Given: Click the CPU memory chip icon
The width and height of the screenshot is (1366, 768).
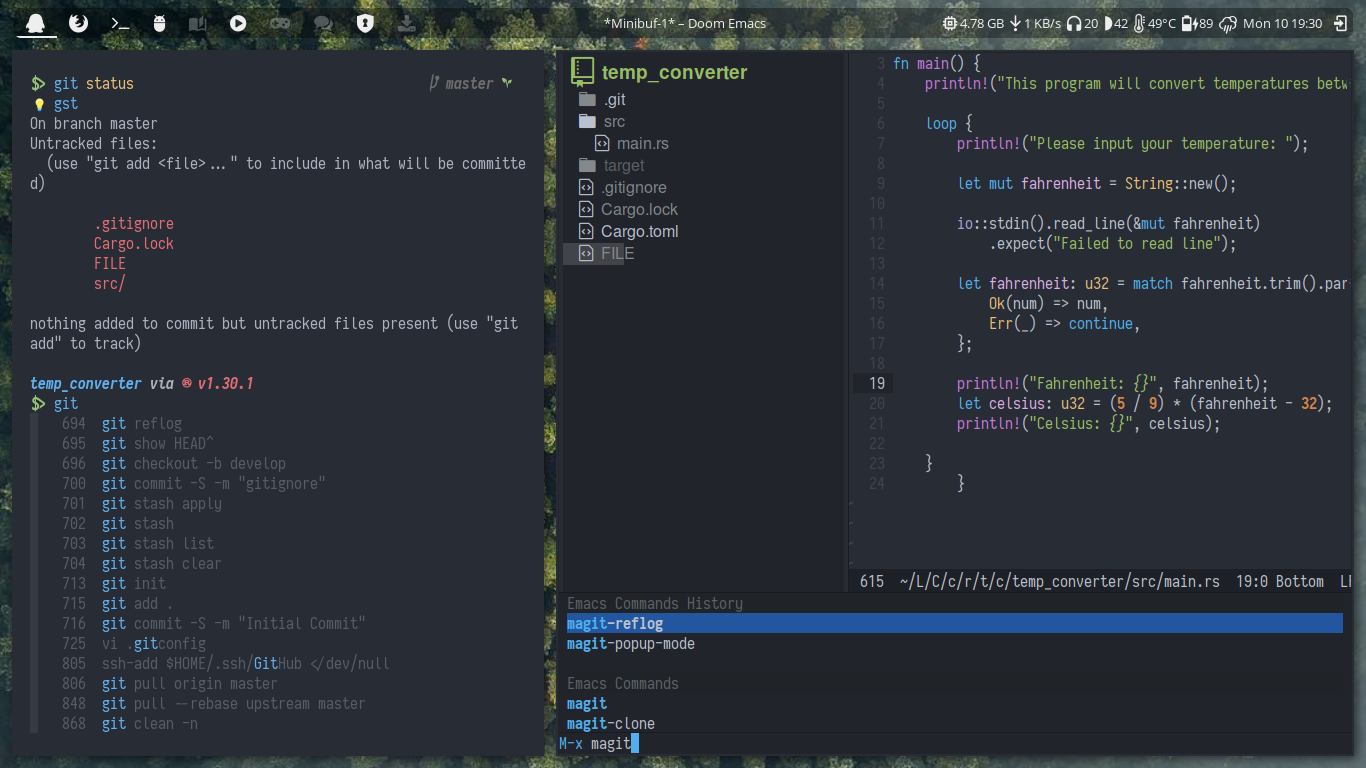Looking at the screenshot, I should click(x=949, y=23).
